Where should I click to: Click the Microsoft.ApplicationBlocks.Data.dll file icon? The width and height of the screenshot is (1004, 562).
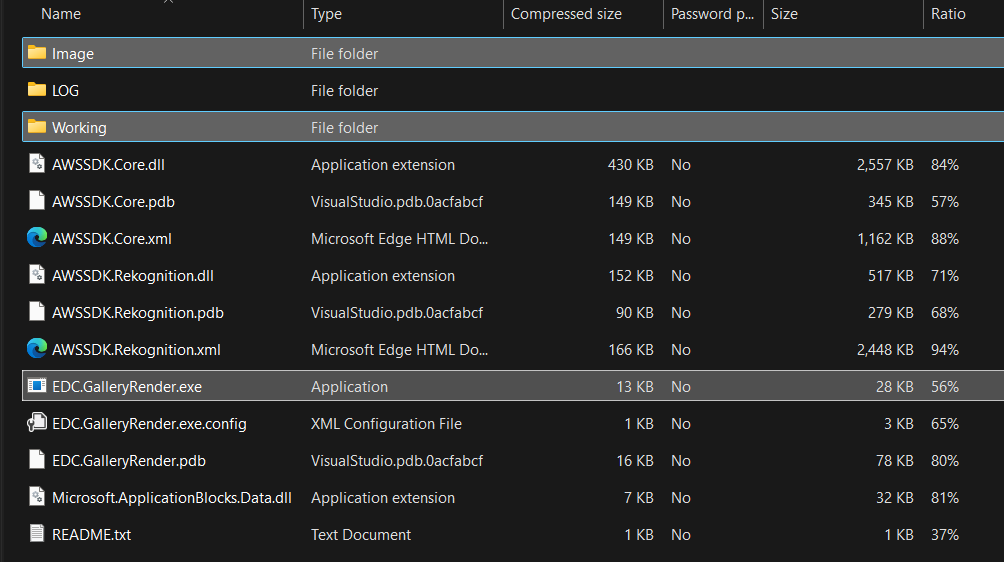click(37, 497)
